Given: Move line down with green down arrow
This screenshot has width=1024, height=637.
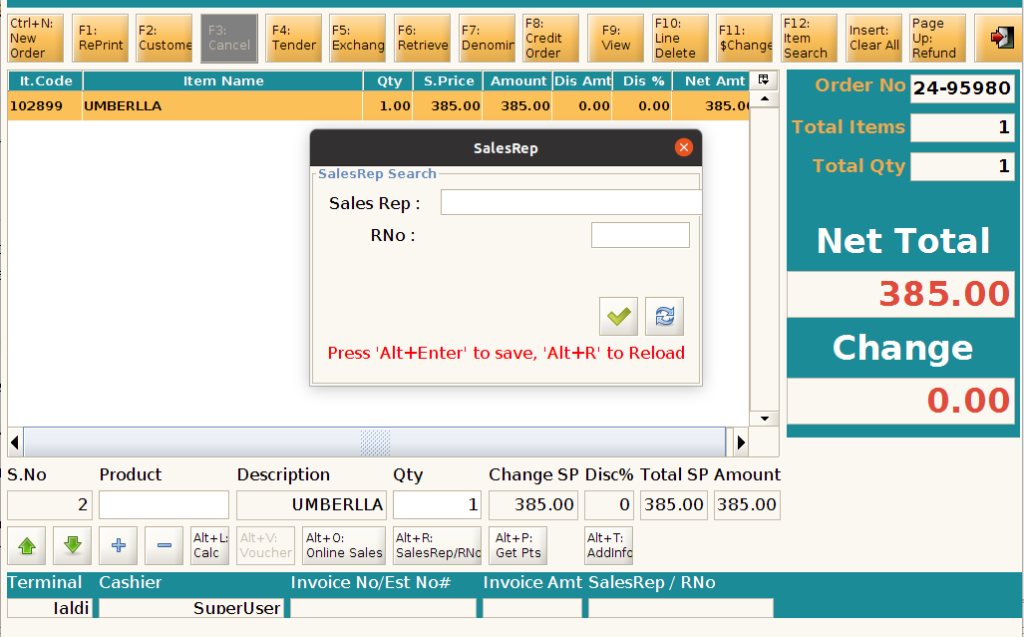Looking at the screenshot, I should click(x=72, y=546).
